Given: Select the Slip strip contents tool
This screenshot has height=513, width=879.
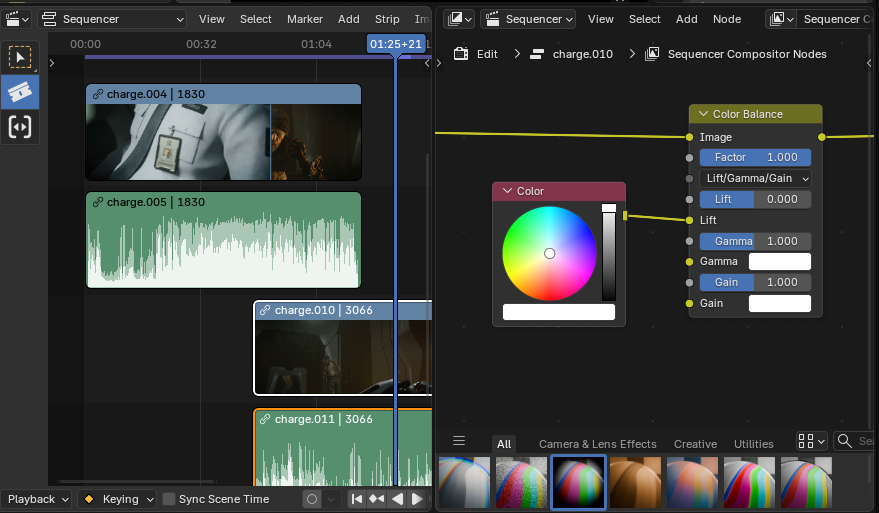Looking at the screenshot, I should 20,127.
